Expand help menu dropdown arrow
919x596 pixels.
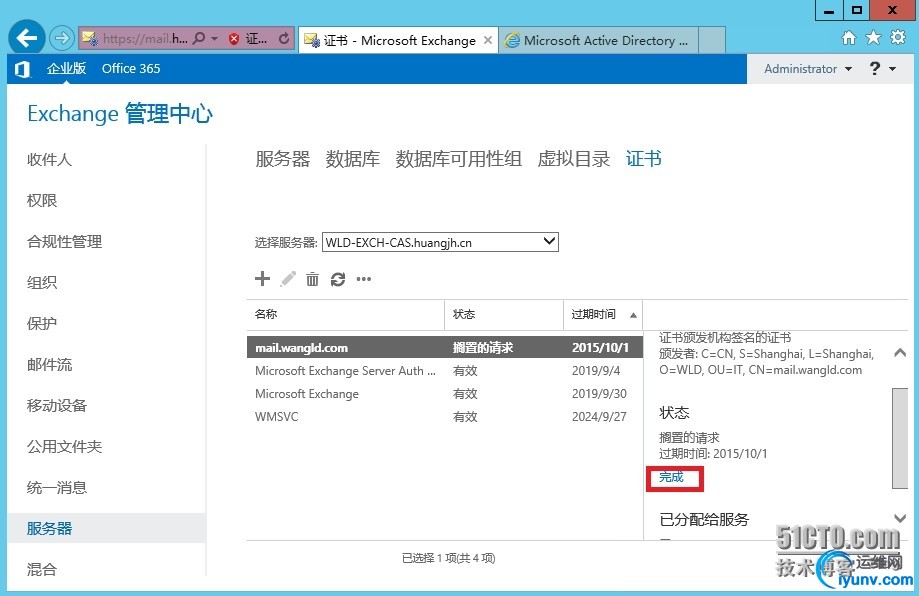click(893, 69)
